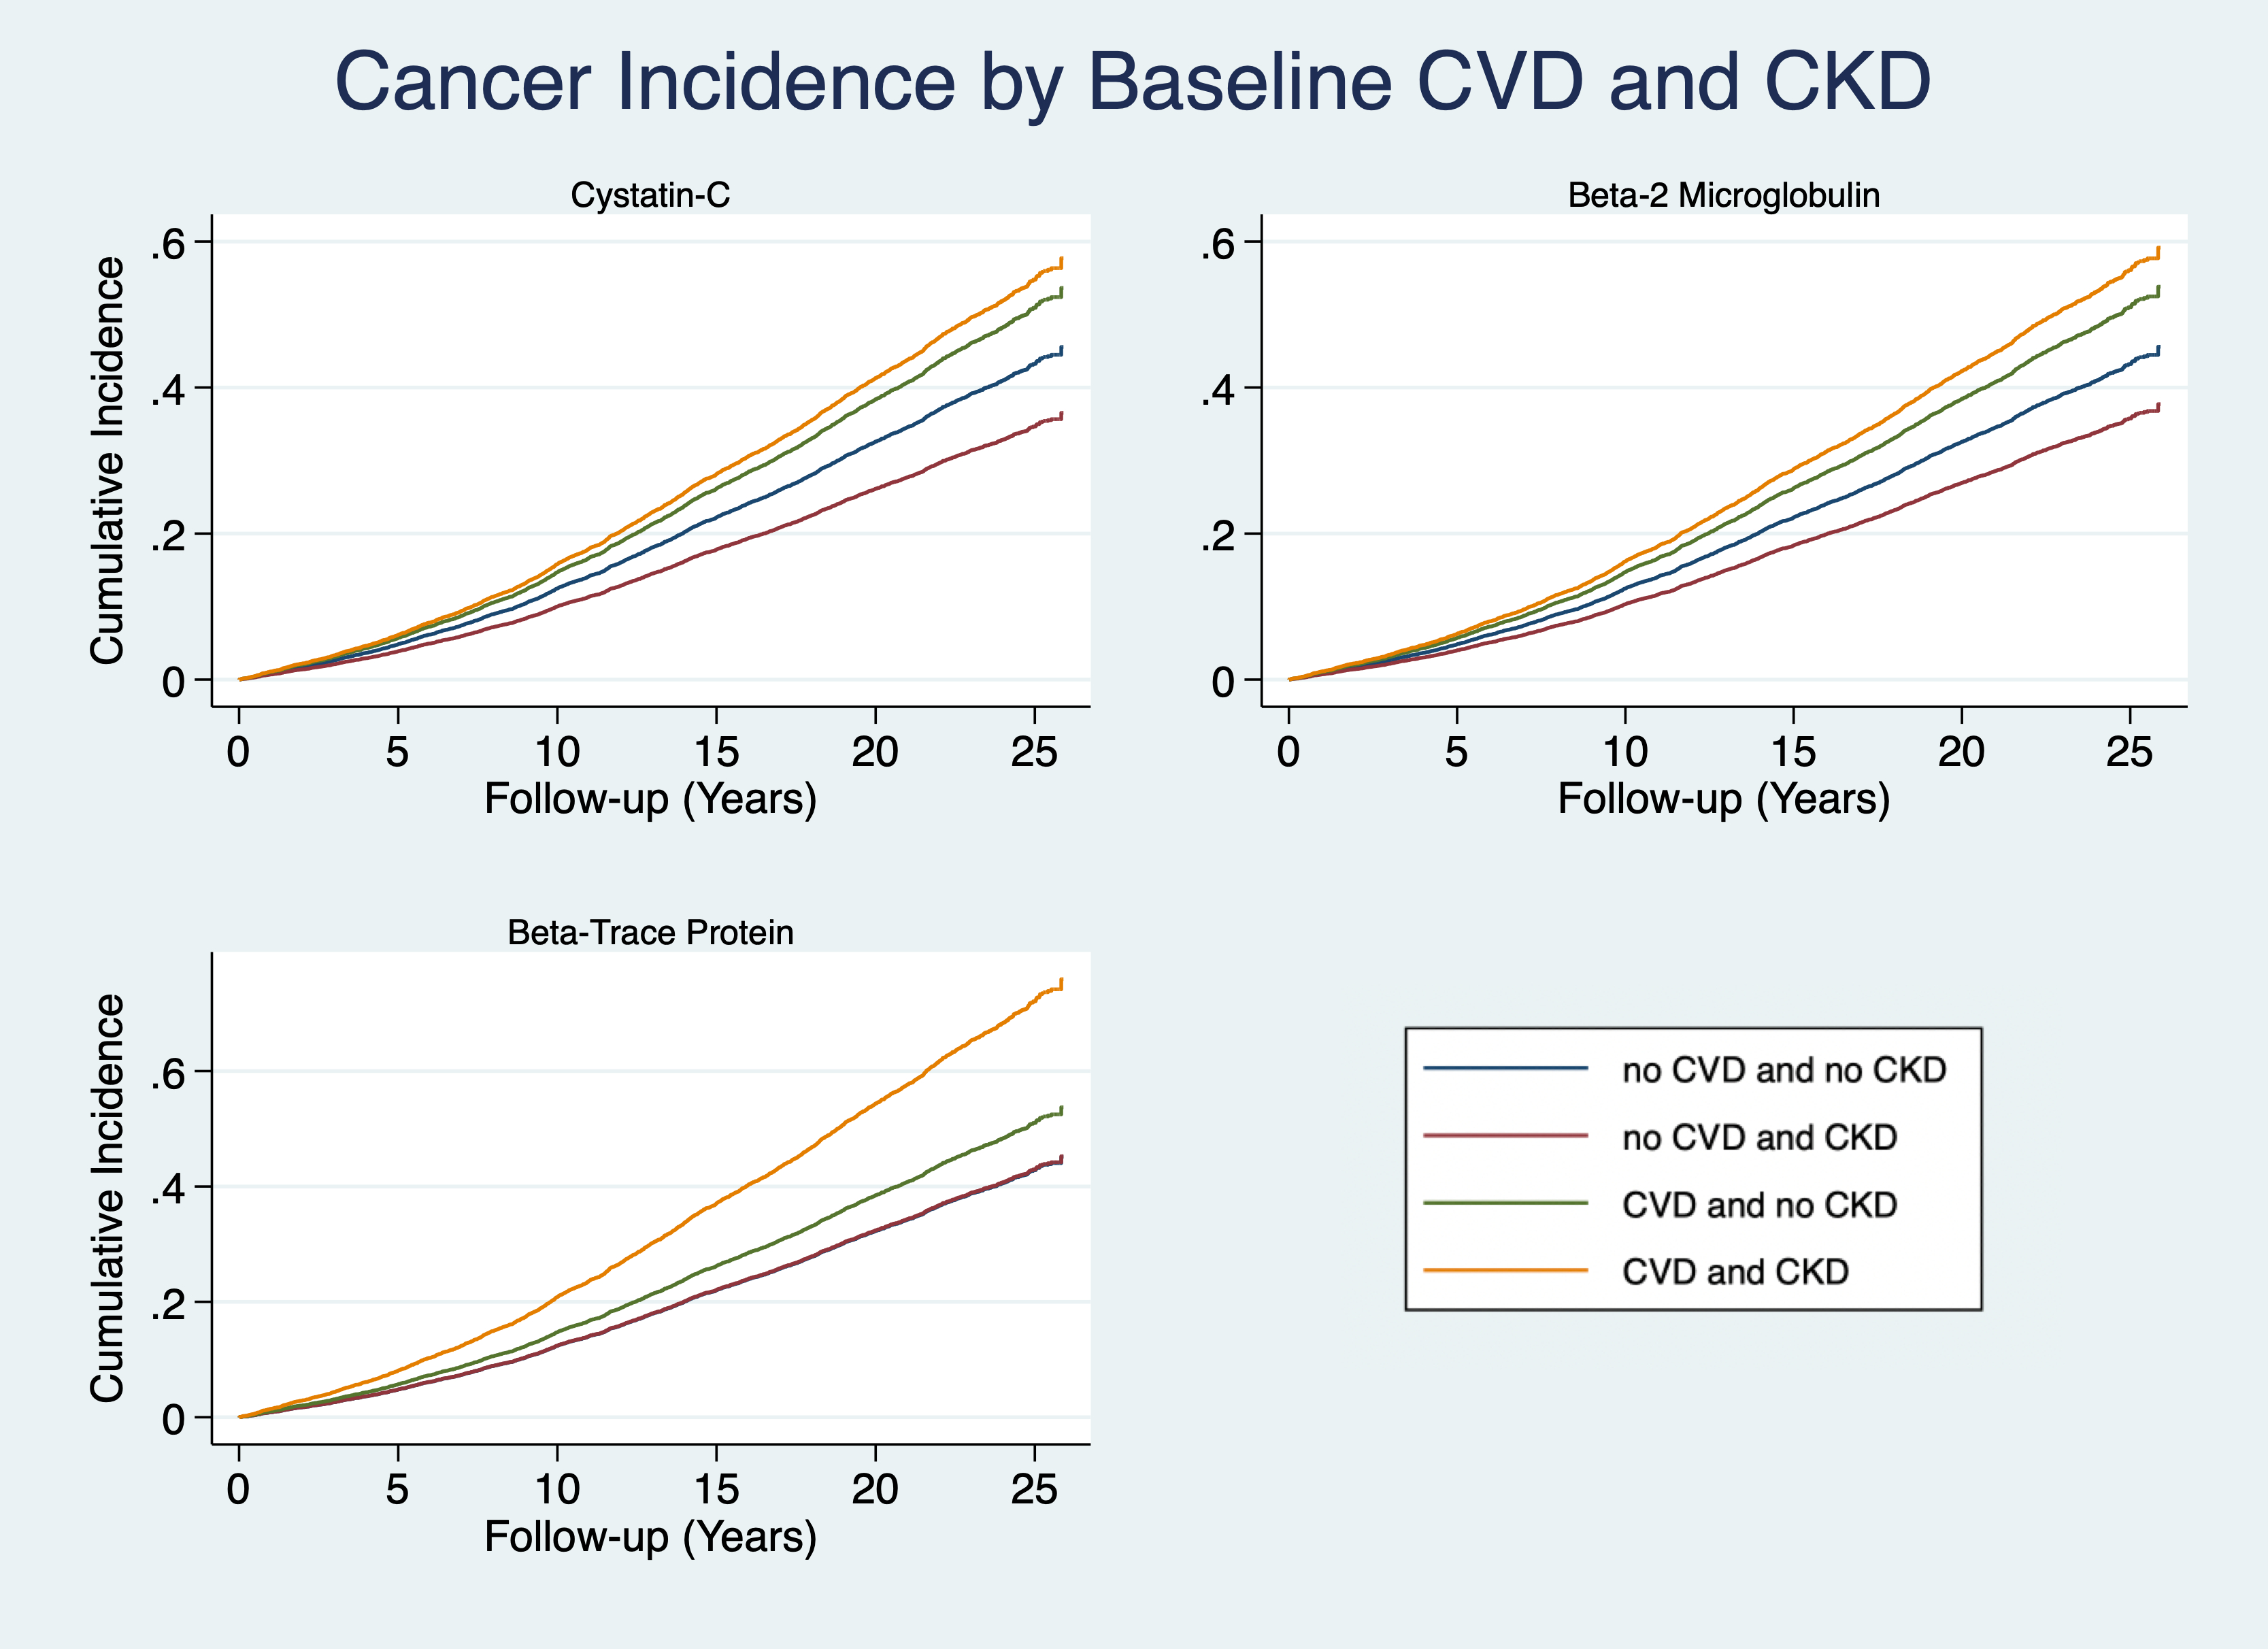Click the blue legend line swatch
The image size is (2268, 1649).
point(1505,1069)
